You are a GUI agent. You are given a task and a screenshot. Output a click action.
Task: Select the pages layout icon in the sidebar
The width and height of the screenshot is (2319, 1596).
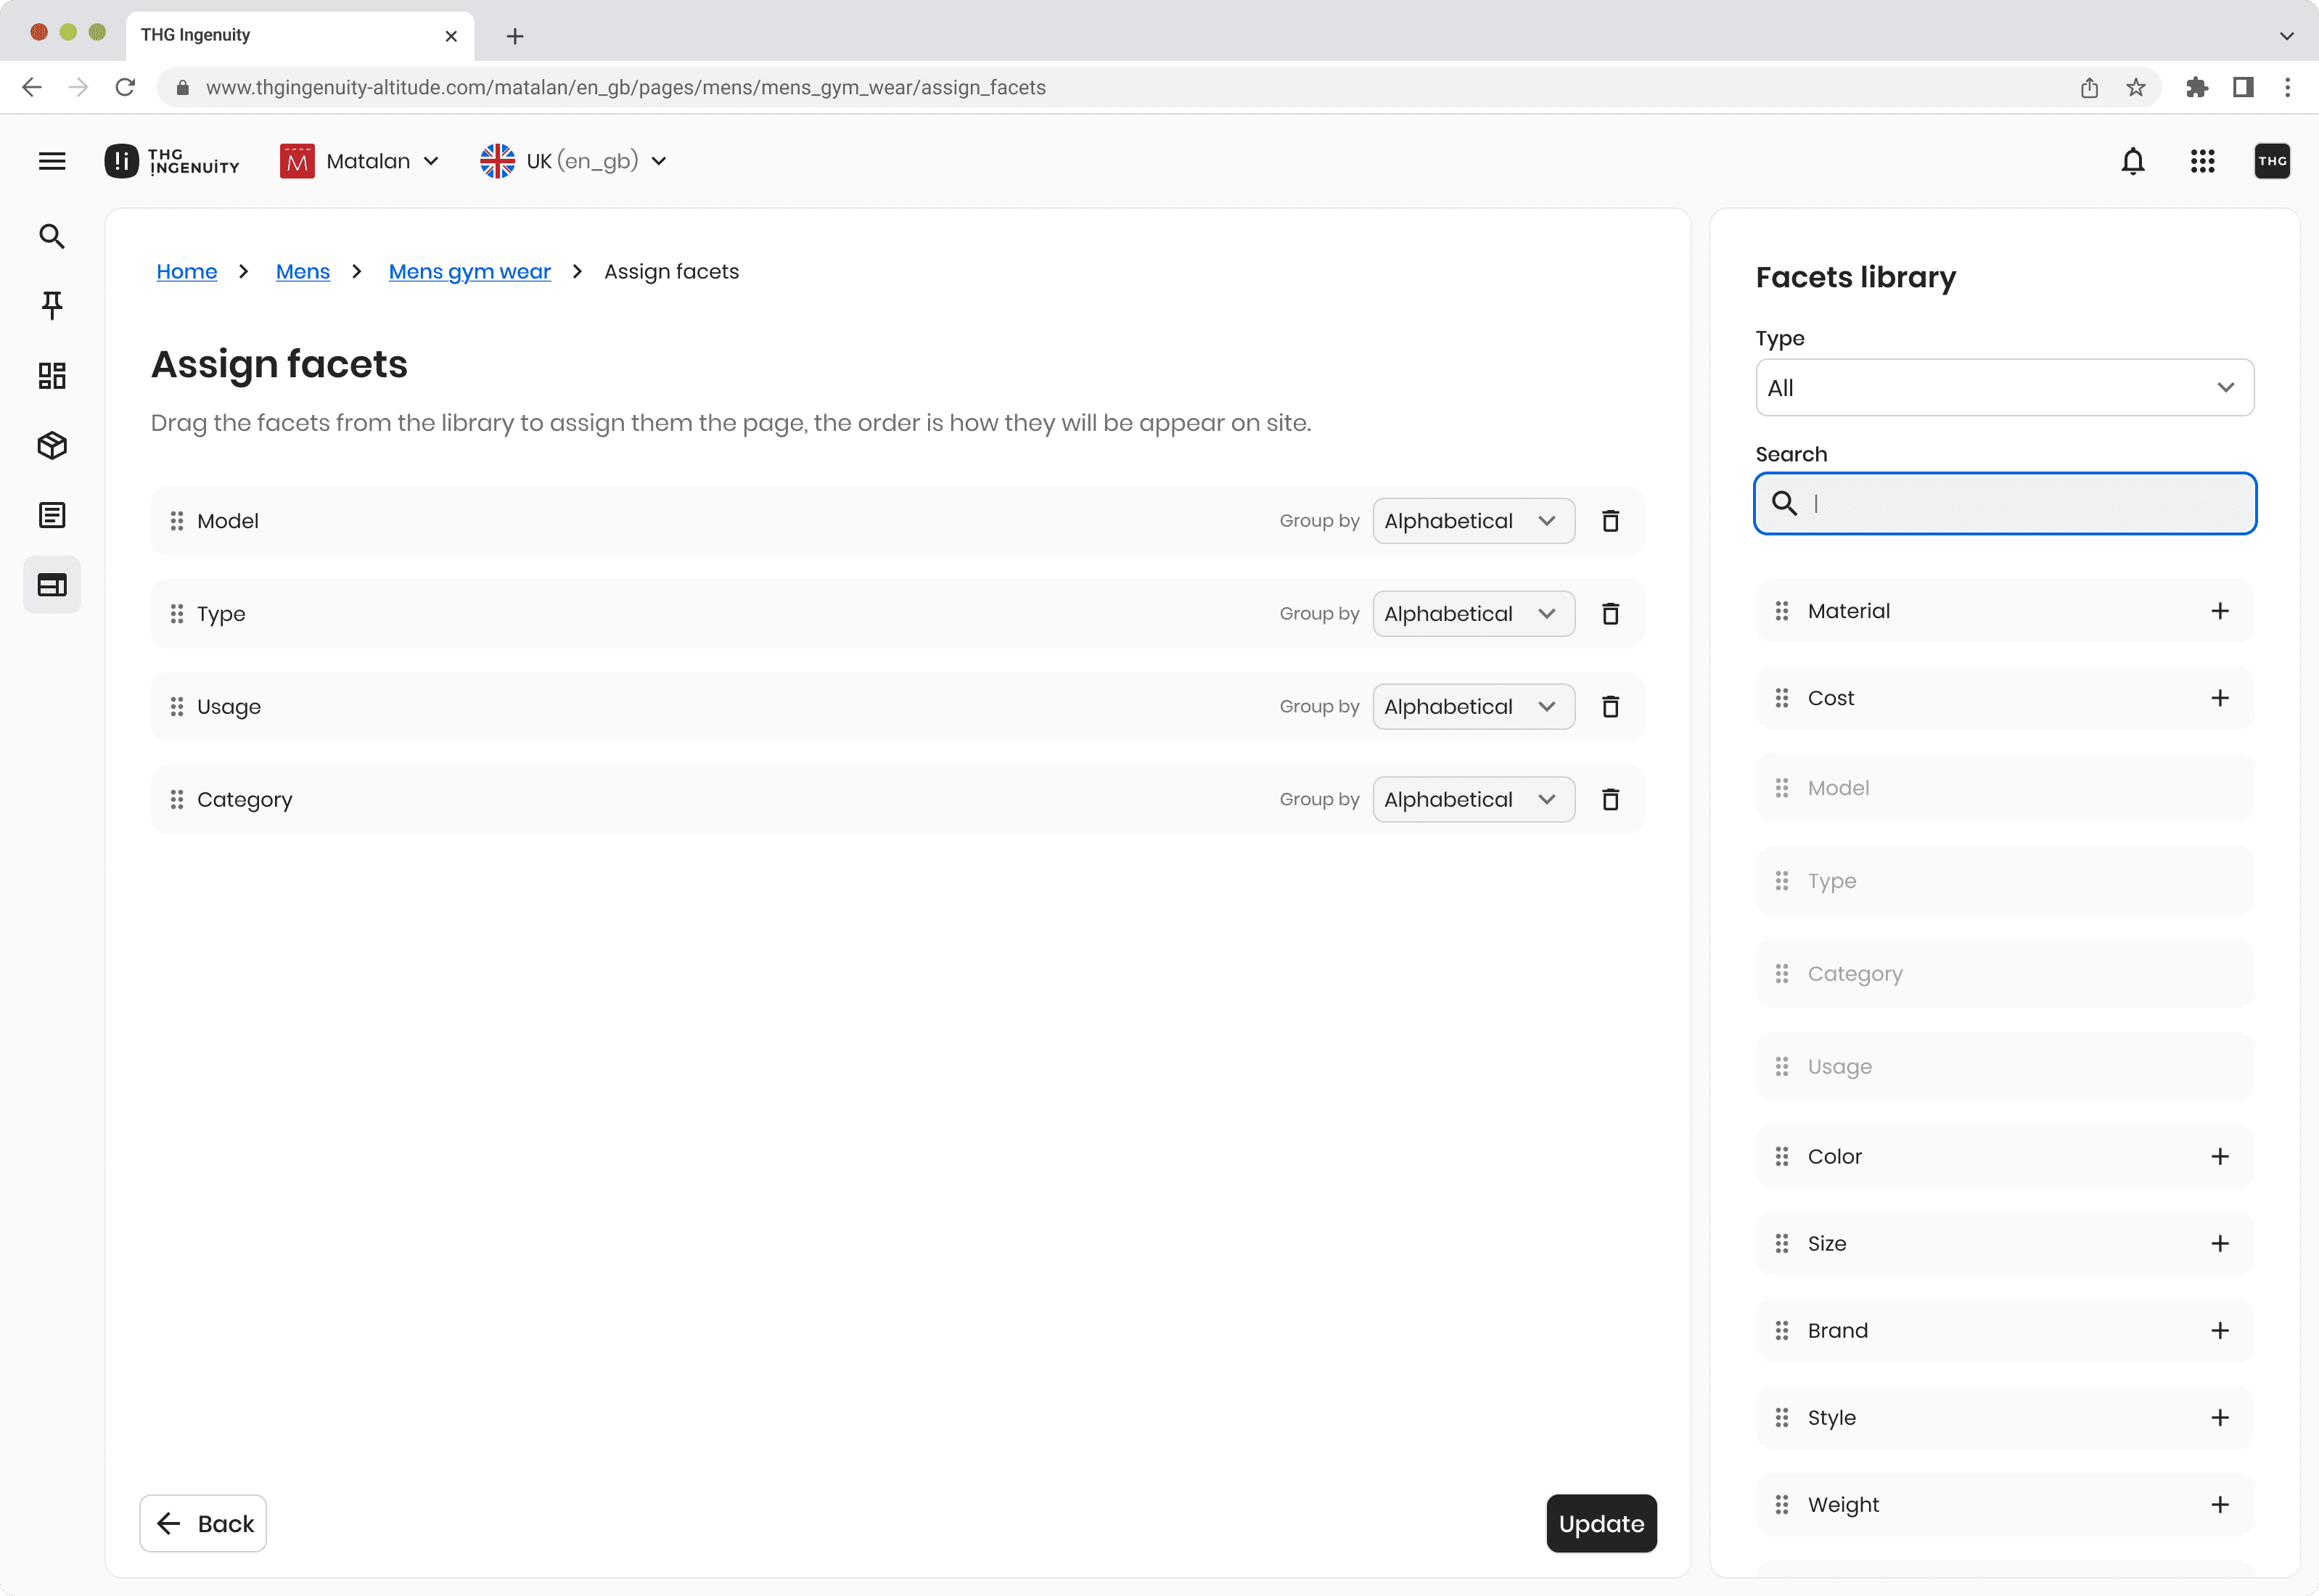pyautogui.click(x=52, y=585)
